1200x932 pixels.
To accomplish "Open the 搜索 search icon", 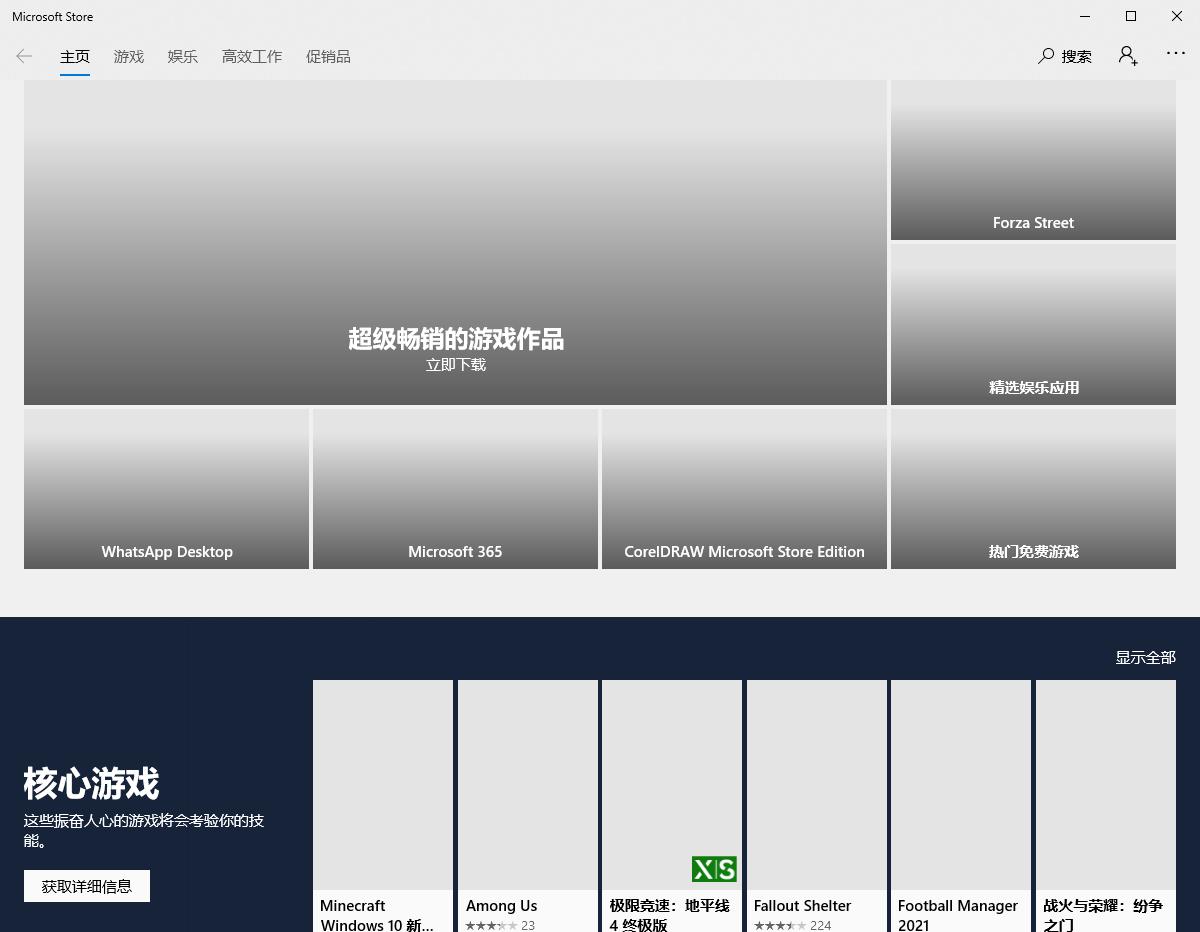I will (1064, 56).
